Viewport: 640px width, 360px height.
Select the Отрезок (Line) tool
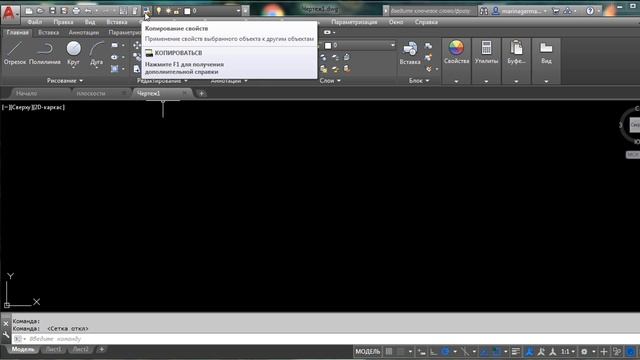[15, 53]
